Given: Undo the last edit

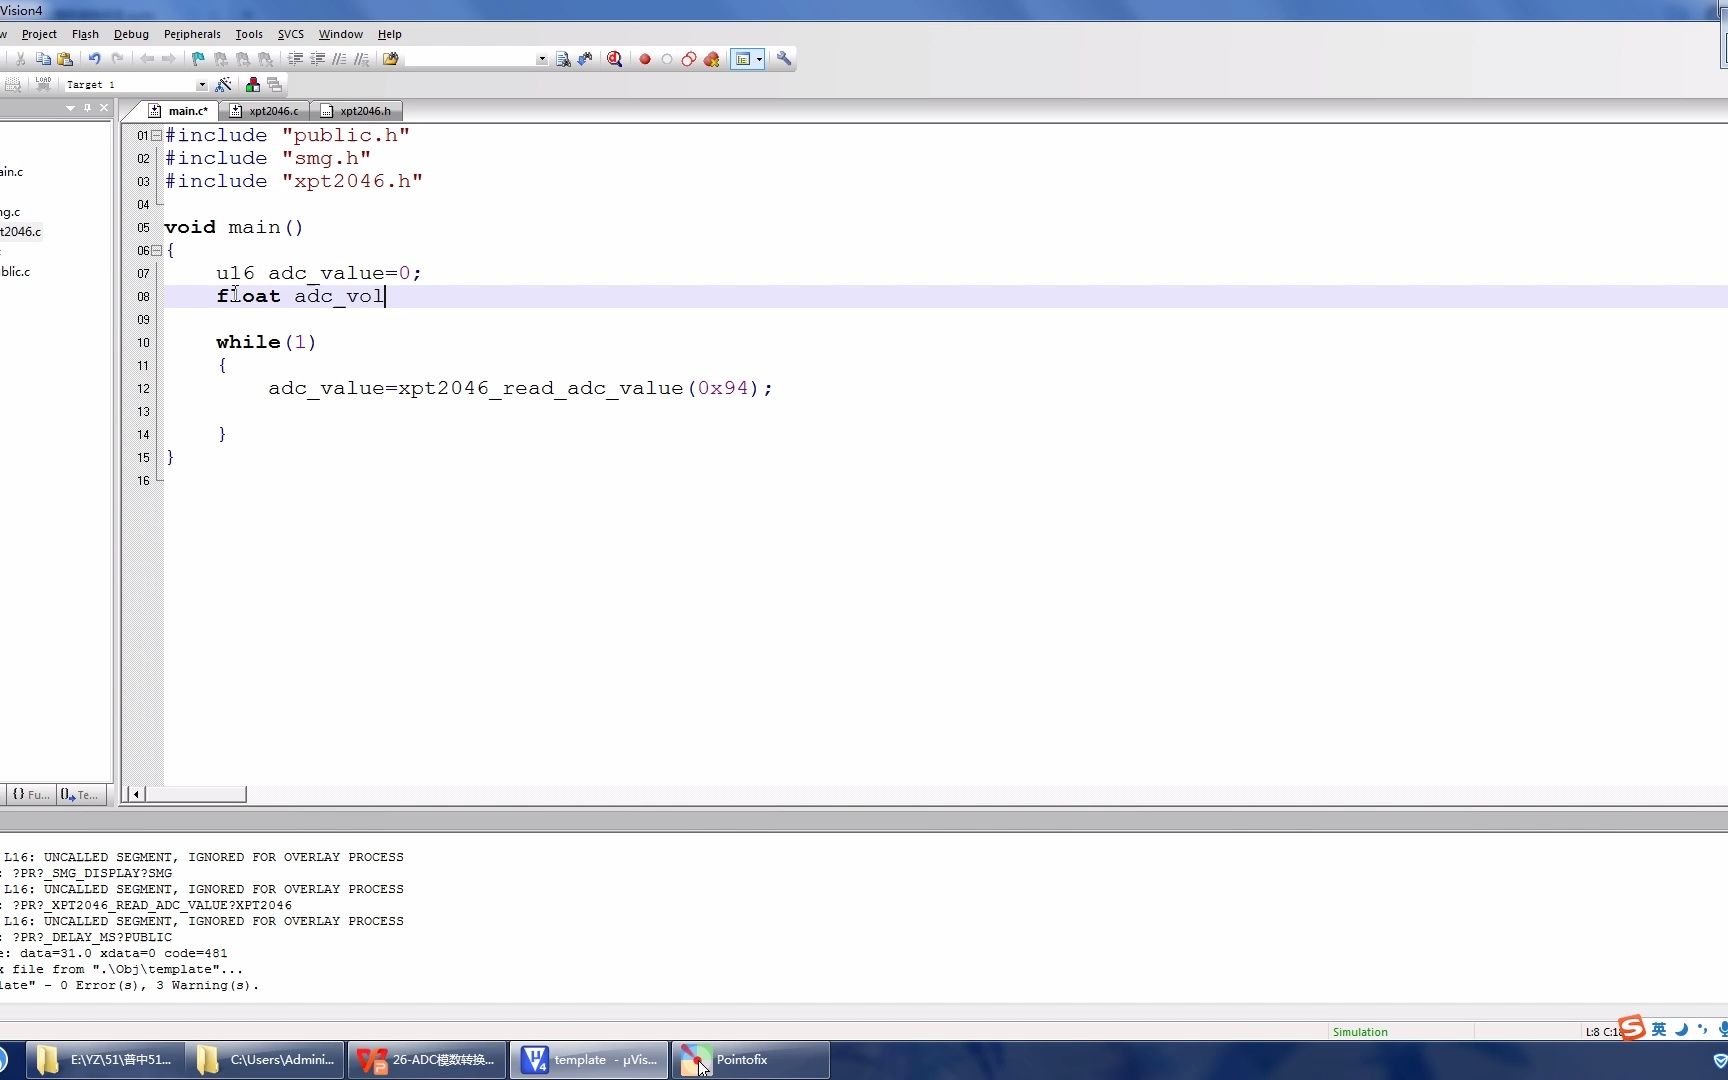Looking at the screenshot, I should pyautogui.click(x=94, y=59).
